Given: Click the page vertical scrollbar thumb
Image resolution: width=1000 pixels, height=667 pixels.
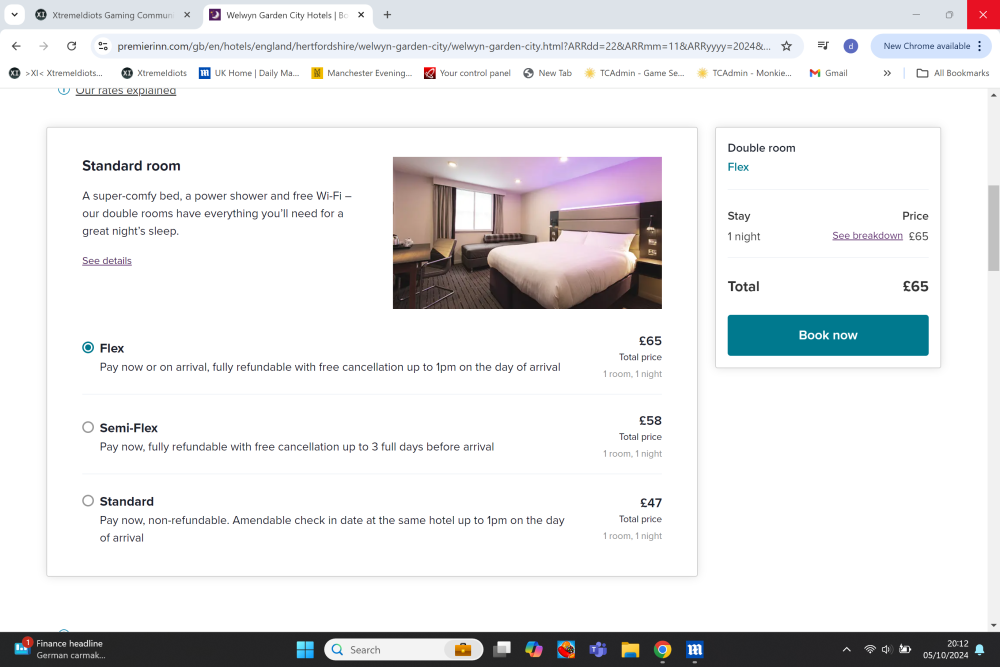Looking at the screenshot, I should click(x=994, y=228).
